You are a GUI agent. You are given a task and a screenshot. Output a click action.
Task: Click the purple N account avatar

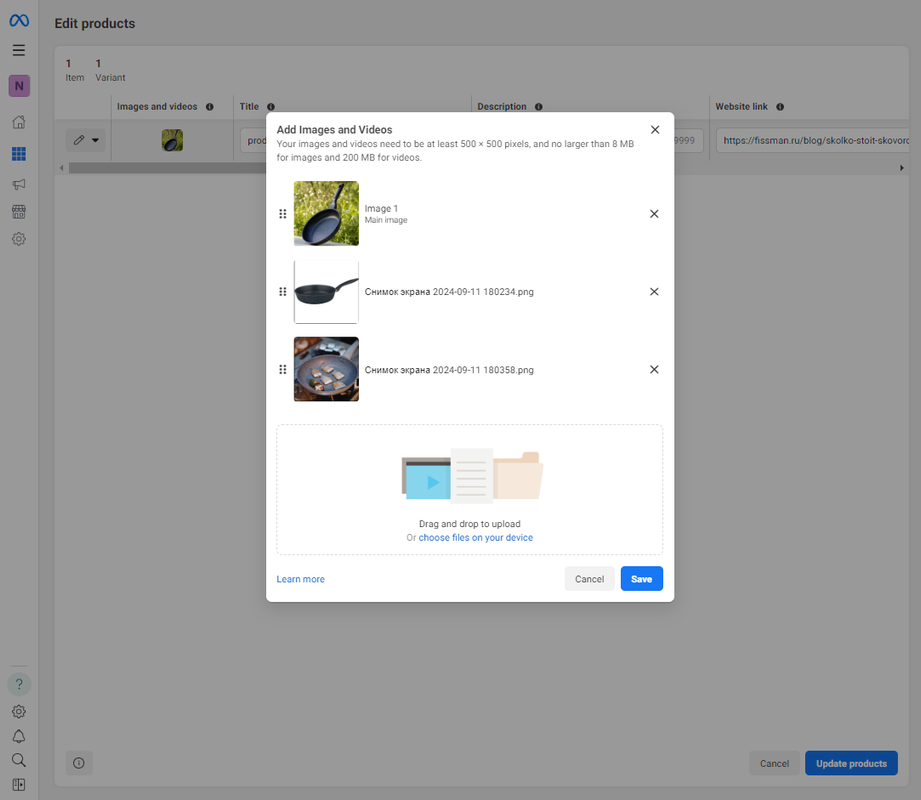[x=19, y=86]
